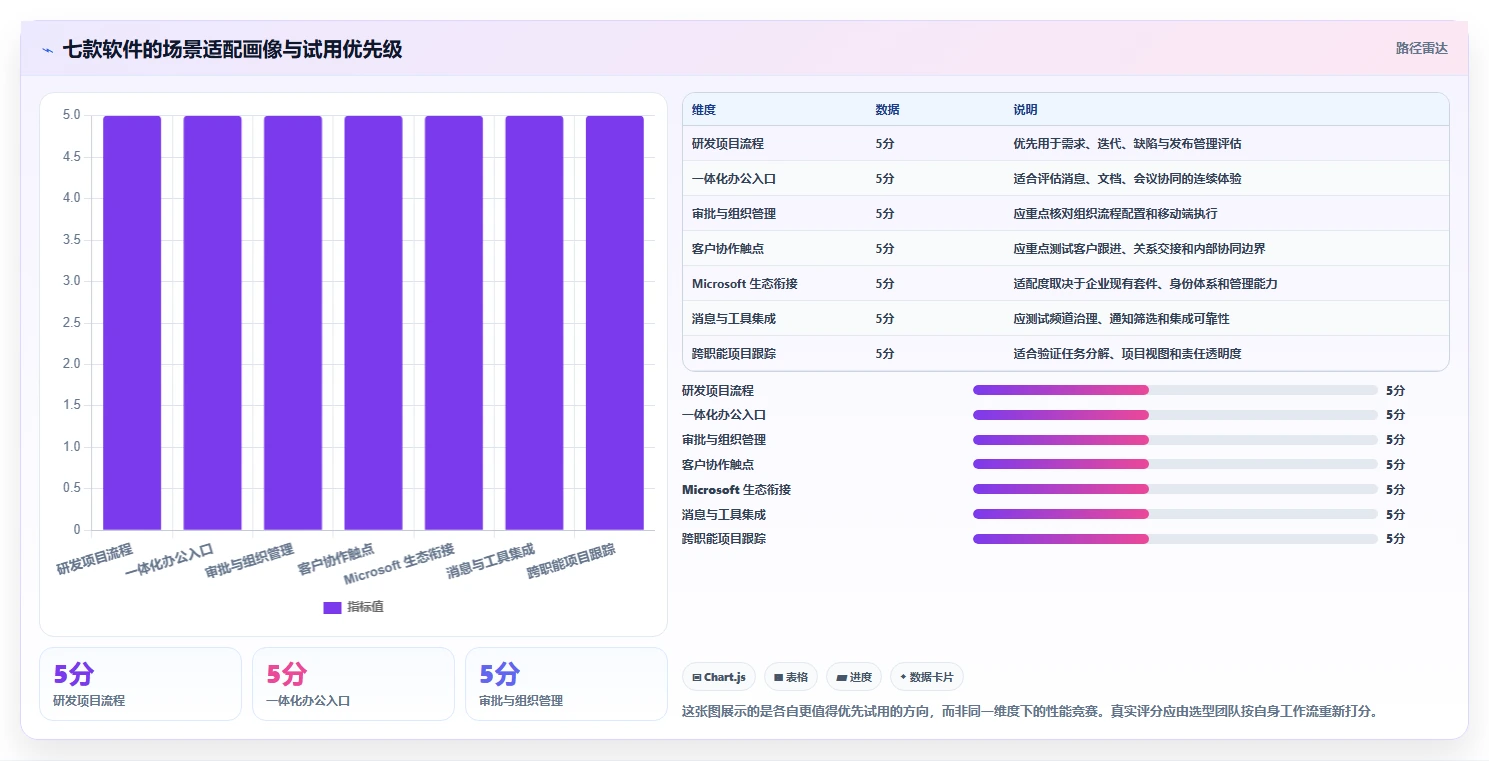Select 跨职能项目跟踪 cell in the table
The width and height of the screenshot is (1489, 761).
tap(734, 354)
